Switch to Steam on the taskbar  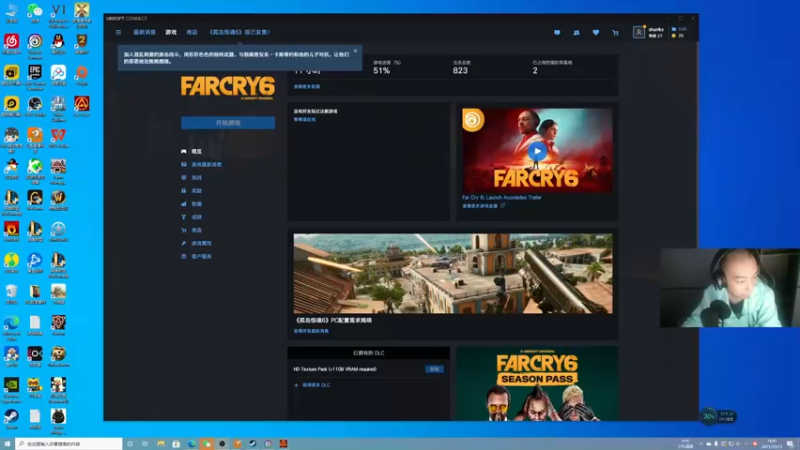click(x=253, y=444)
